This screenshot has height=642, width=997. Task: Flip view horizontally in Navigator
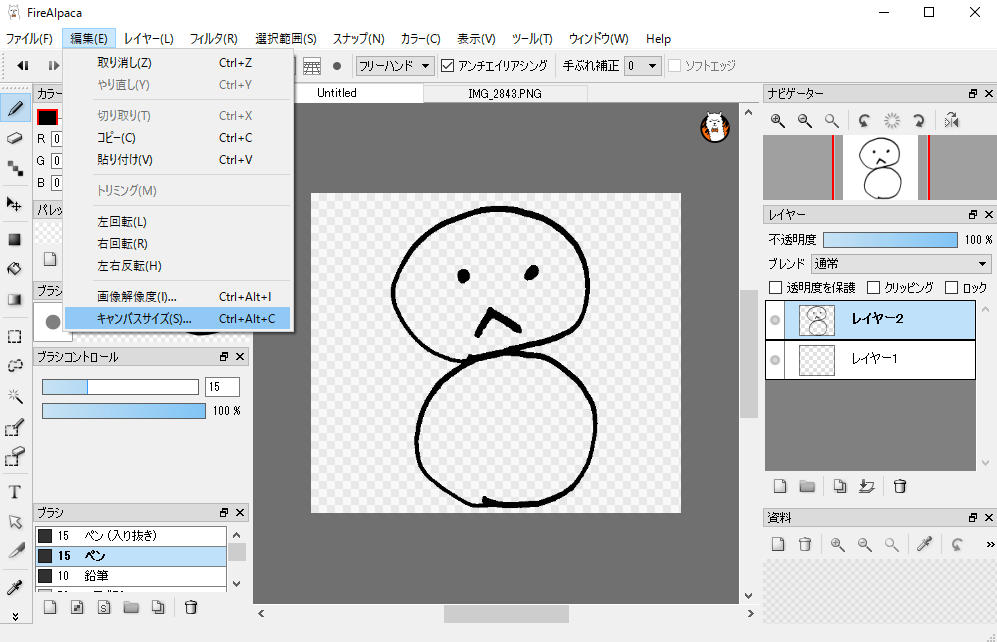coord(951,120)
